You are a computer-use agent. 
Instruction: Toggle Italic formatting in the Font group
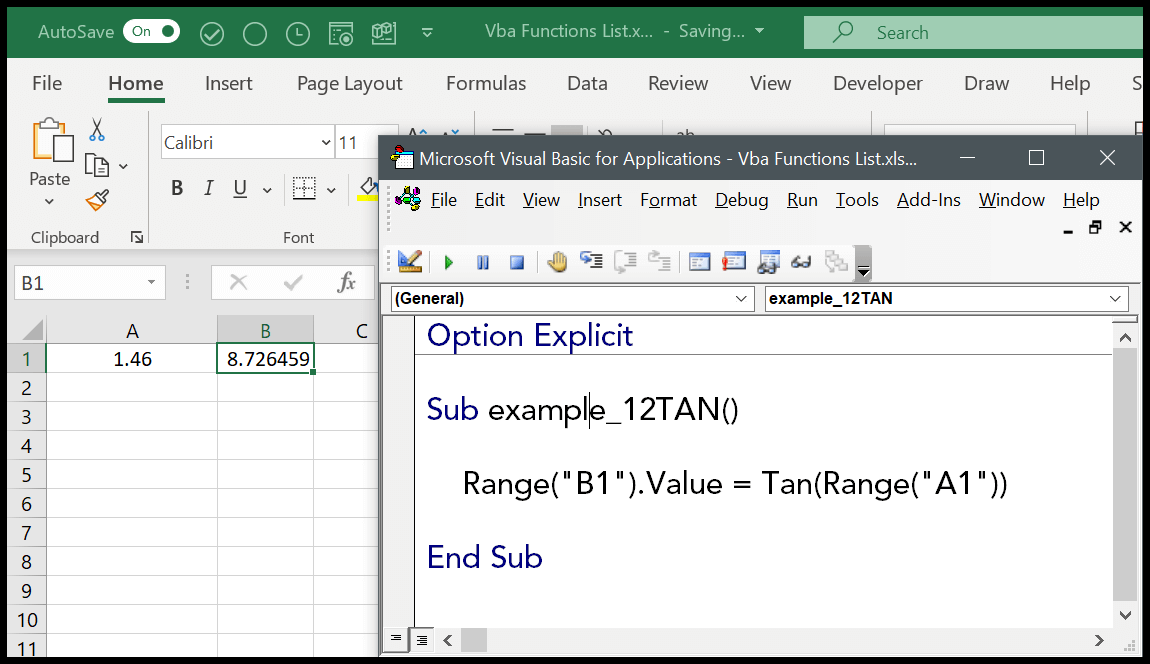click(x=209, y=188)
